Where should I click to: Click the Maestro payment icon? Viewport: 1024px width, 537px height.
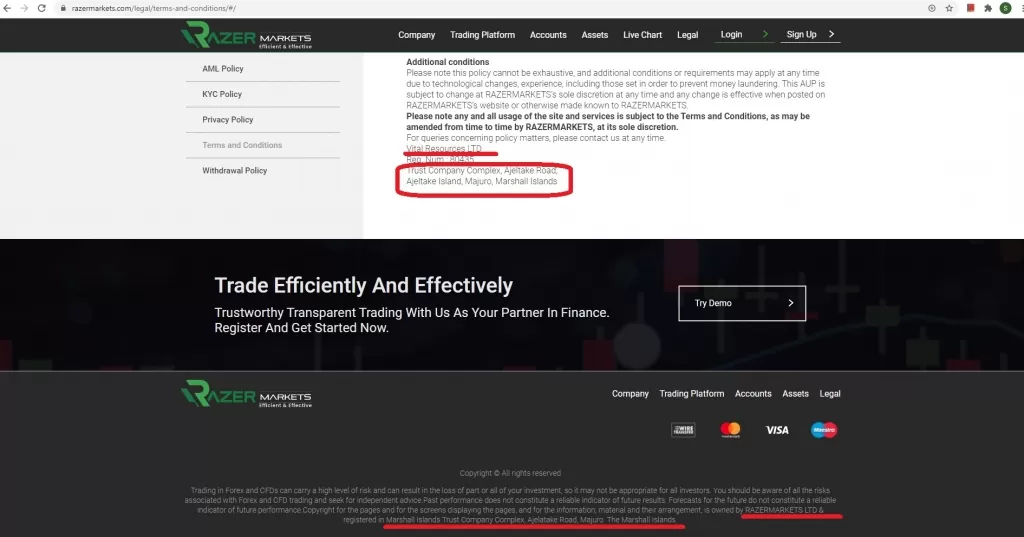click(824, 430)
